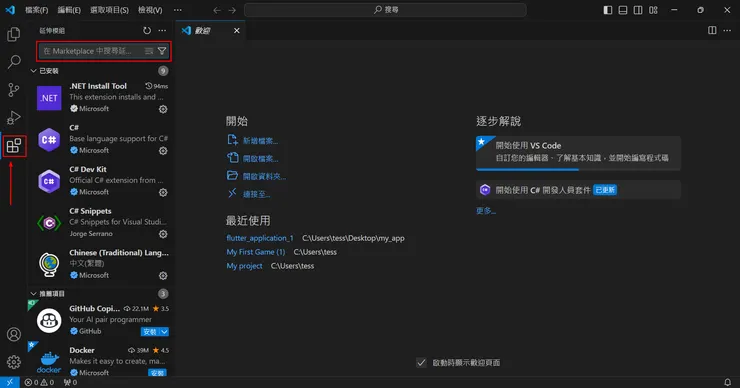Open customize layout icon
The image size is (740, 388).
653,10
